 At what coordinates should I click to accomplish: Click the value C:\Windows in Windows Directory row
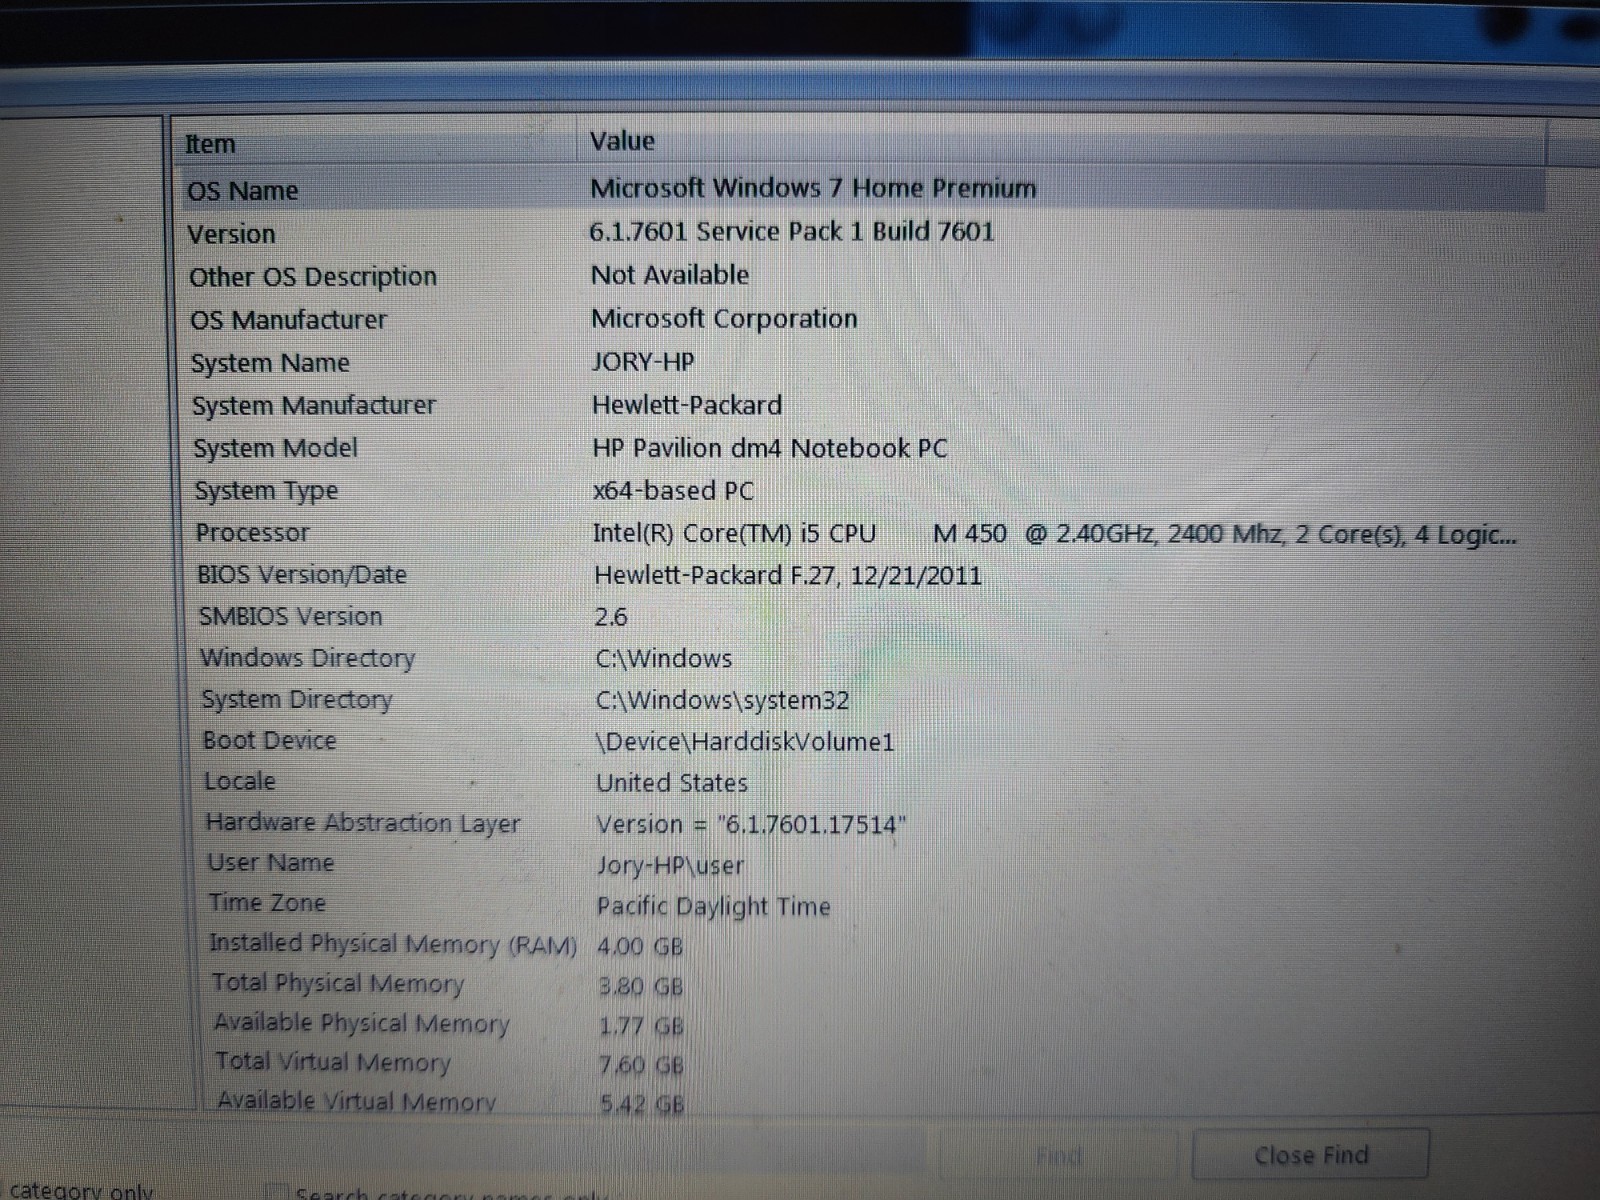click(664, 659)
